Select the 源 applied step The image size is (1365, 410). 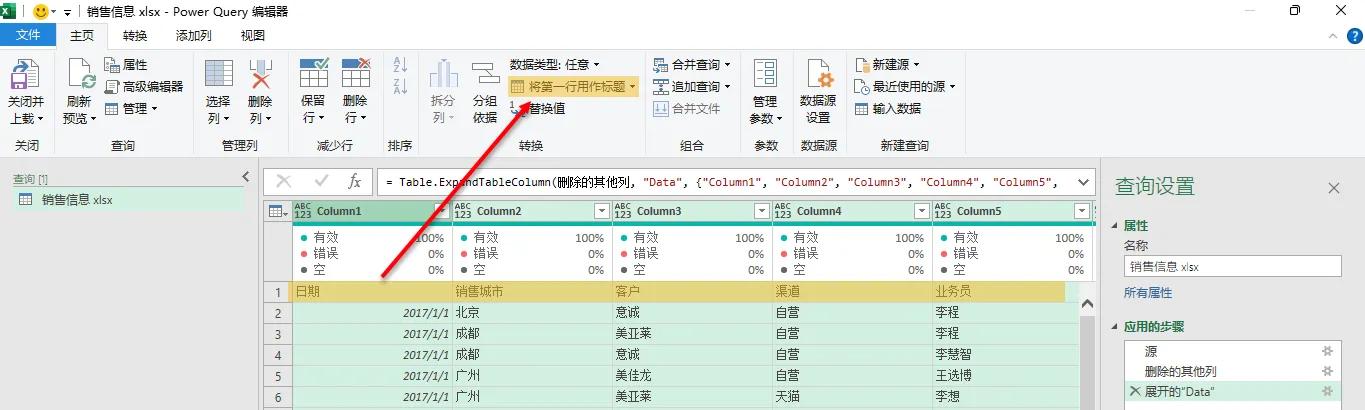[x=1233, y=352]
